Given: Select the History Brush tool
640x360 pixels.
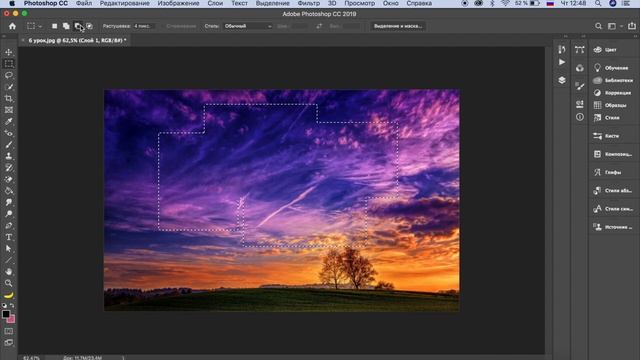Looking at the screenshot, I should click(9, 168).
